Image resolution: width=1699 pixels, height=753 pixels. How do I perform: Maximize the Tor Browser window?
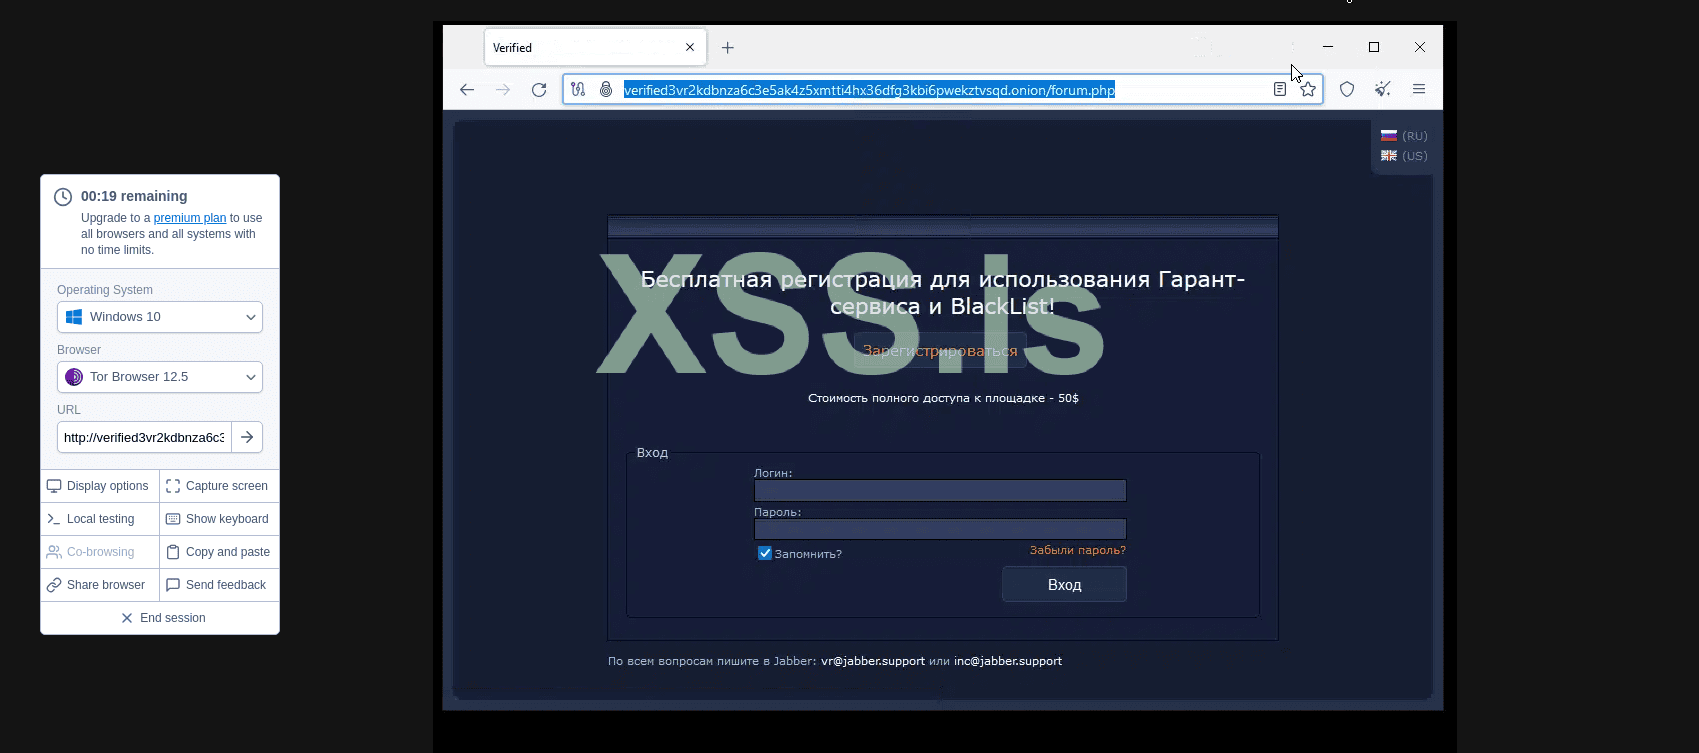click(x=1374, y=47)
